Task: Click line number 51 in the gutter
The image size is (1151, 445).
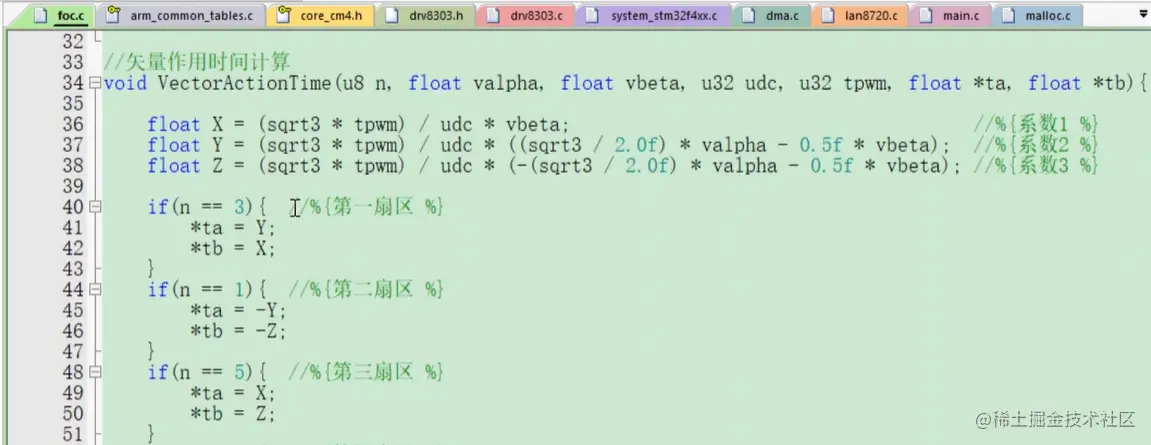Action: (73, 433)
